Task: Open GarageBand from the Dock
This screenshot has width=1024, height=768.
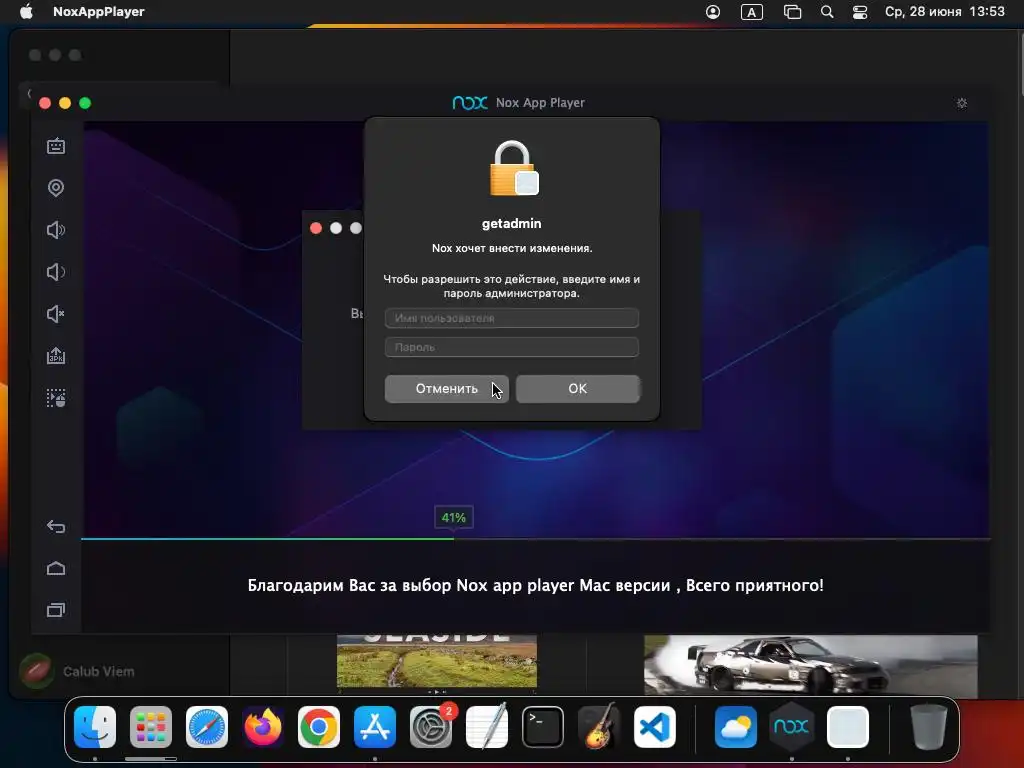Action: [599, 727]
